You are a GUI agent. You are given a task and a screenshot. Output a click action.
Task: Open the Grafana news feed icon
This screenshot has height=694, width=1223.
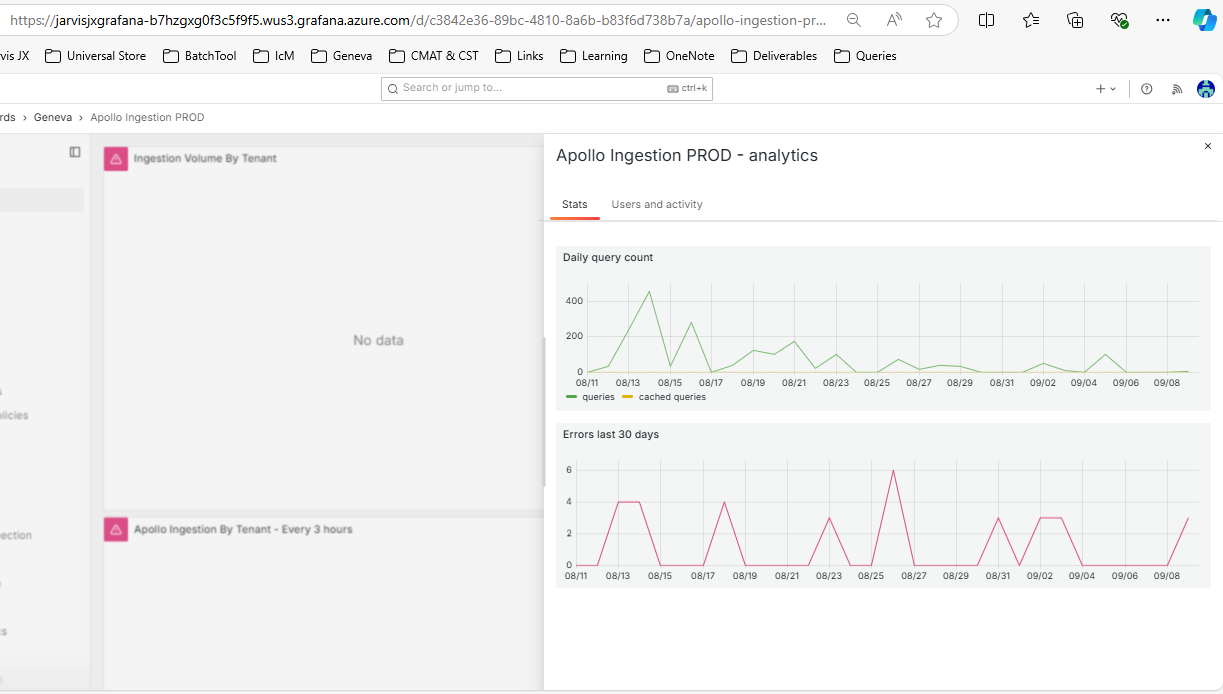point(1177,89)
